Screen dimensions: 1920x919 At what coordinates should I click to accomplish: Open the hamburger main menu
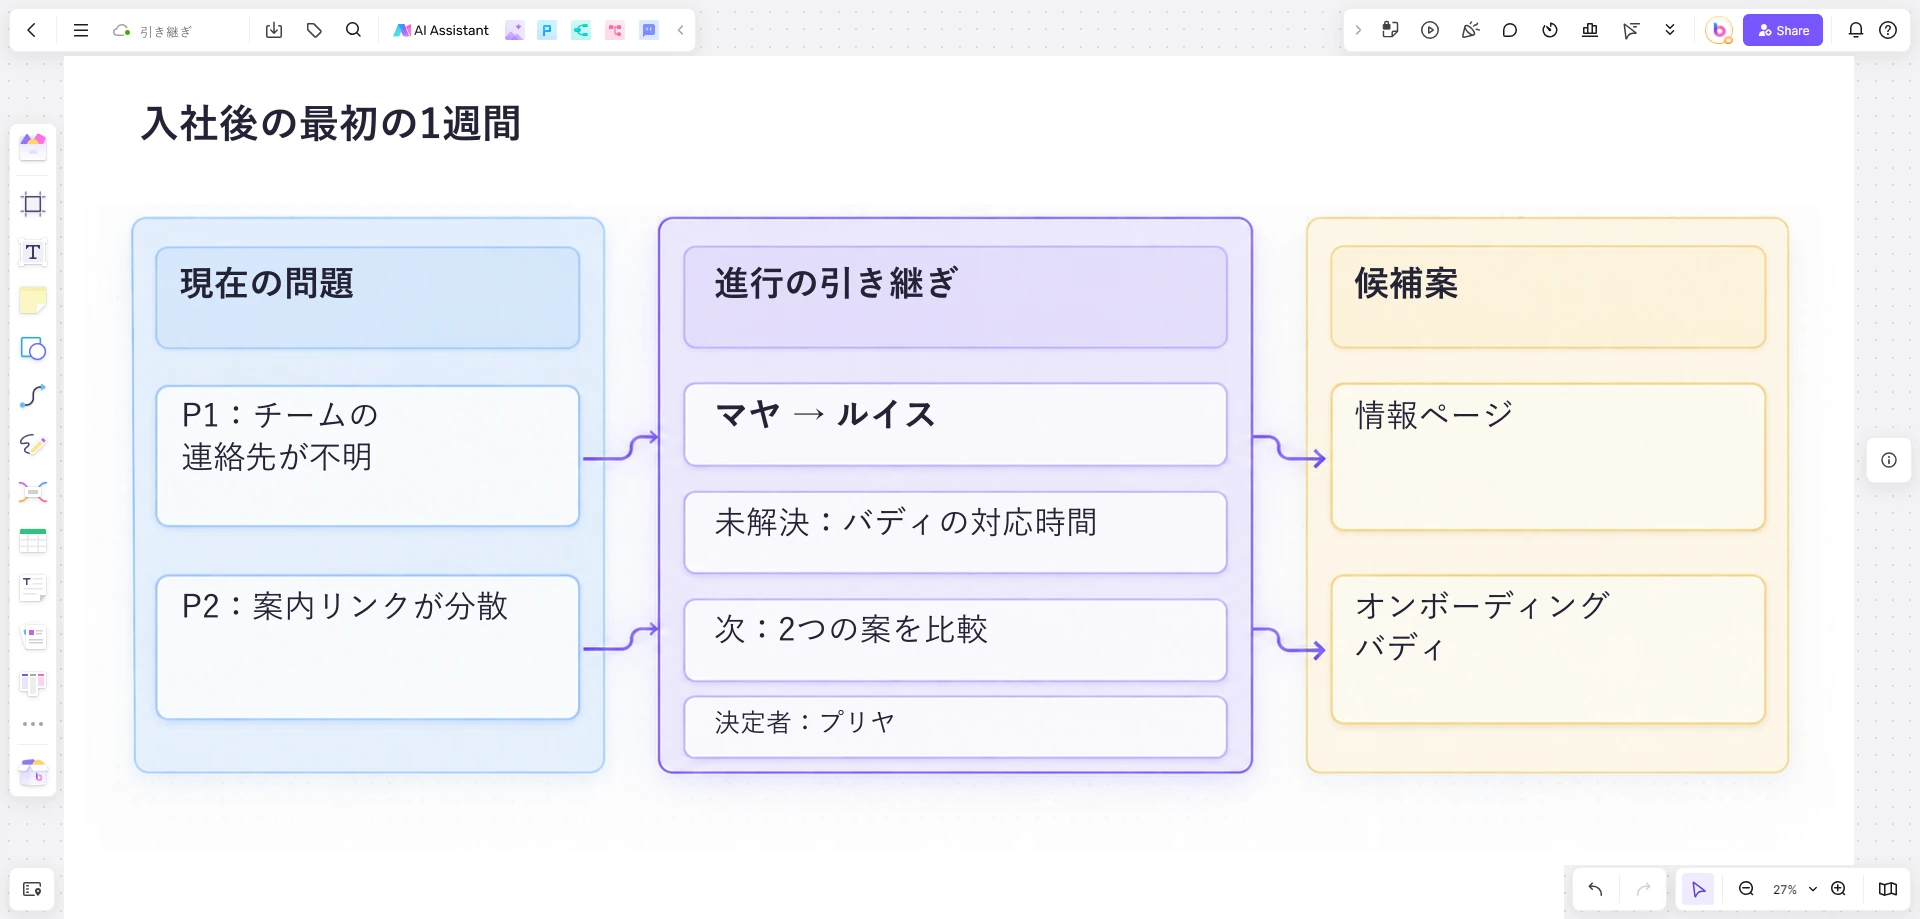point(81,30)
